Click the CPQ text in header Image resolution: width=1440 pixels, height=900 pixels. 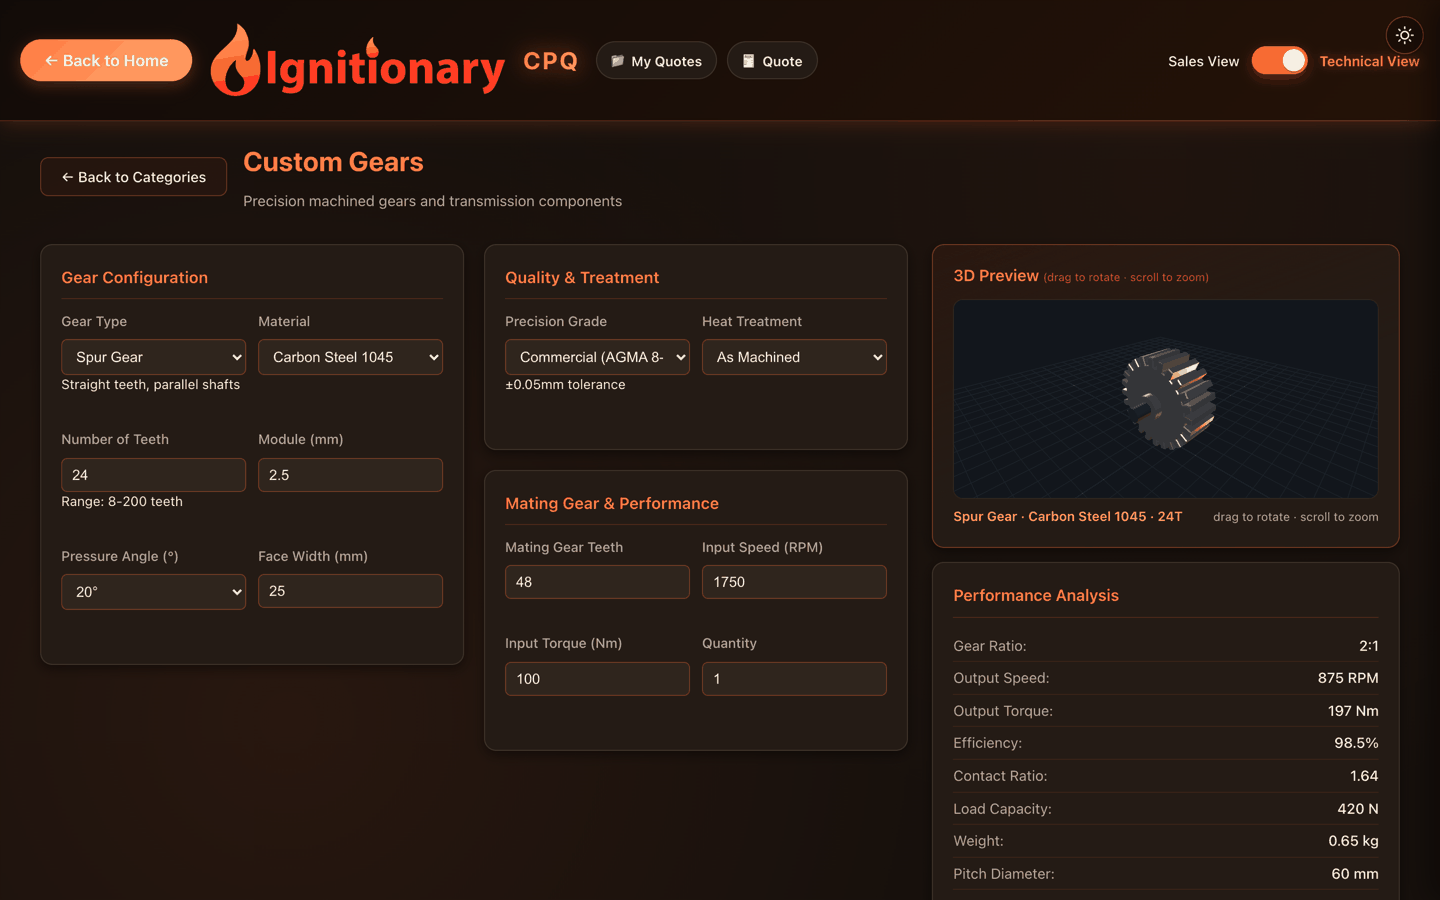click(550, 61)
